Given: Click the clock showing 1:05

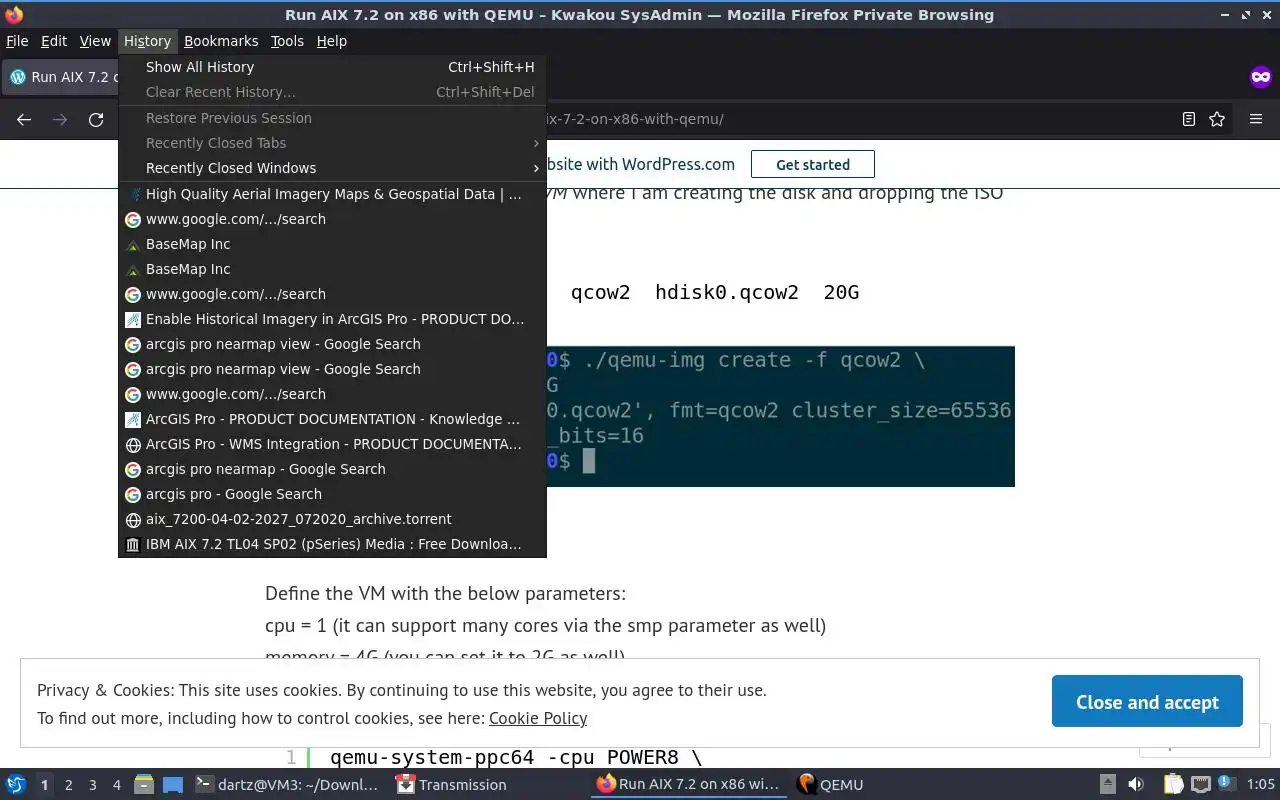Looking at the screenshot, I should (1260, 785).
